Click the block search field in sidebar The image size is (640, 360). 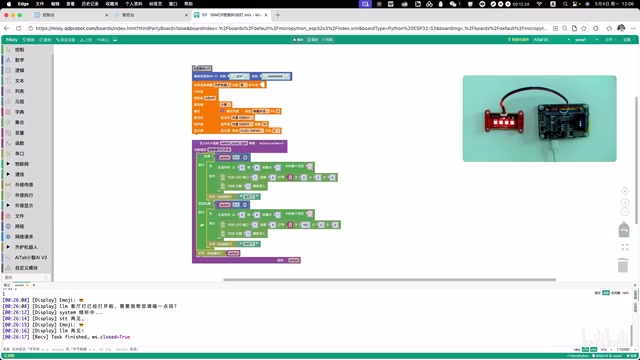(26, 278)
